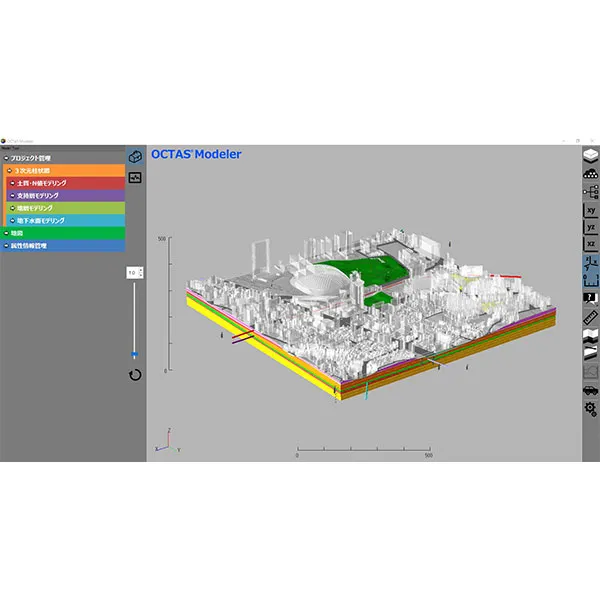Click the reset rotation arrow button
Viewport: 600px width, 600px height.
click(135, 375)
